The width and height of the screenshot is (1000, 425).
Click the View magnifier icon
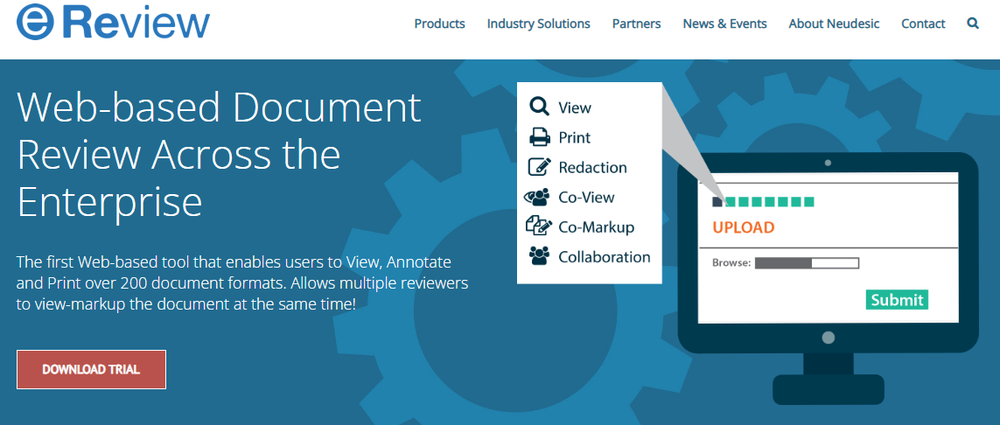539,107
